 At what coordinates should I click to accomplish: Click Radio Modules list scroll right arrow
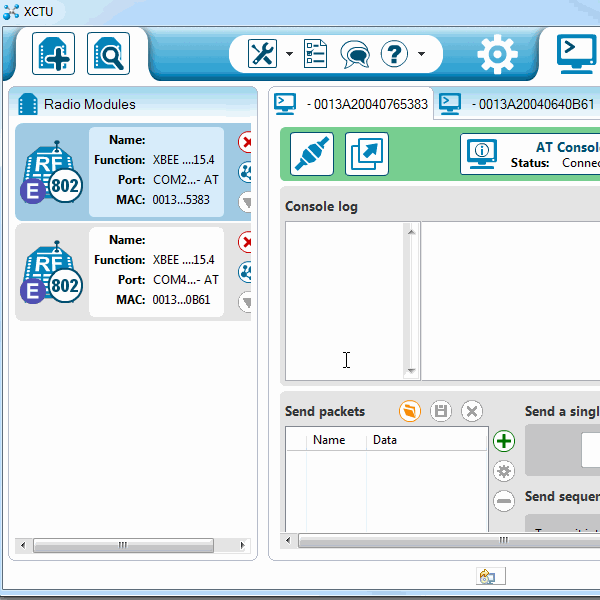[243, 545]
